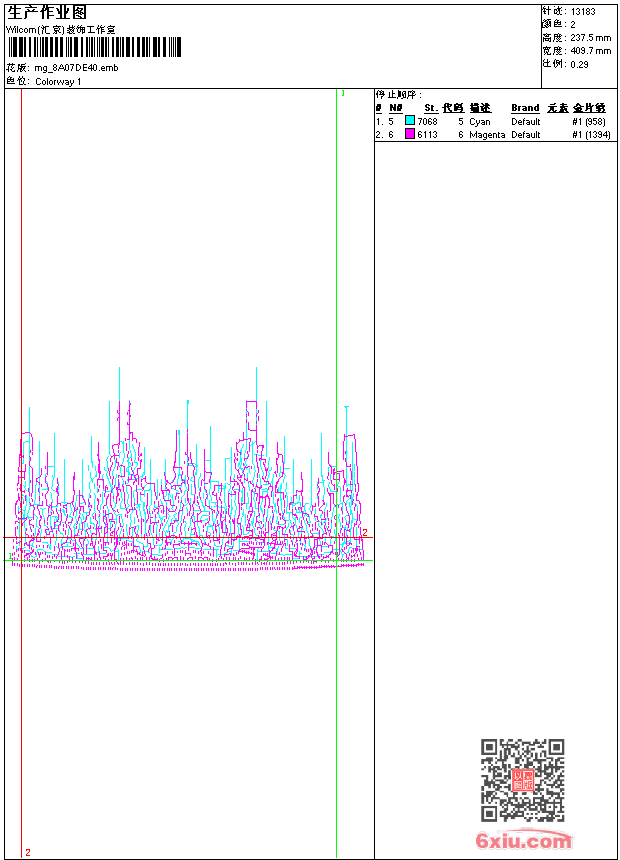
Task: Click the Cyan description text
Action: point(480,122)
